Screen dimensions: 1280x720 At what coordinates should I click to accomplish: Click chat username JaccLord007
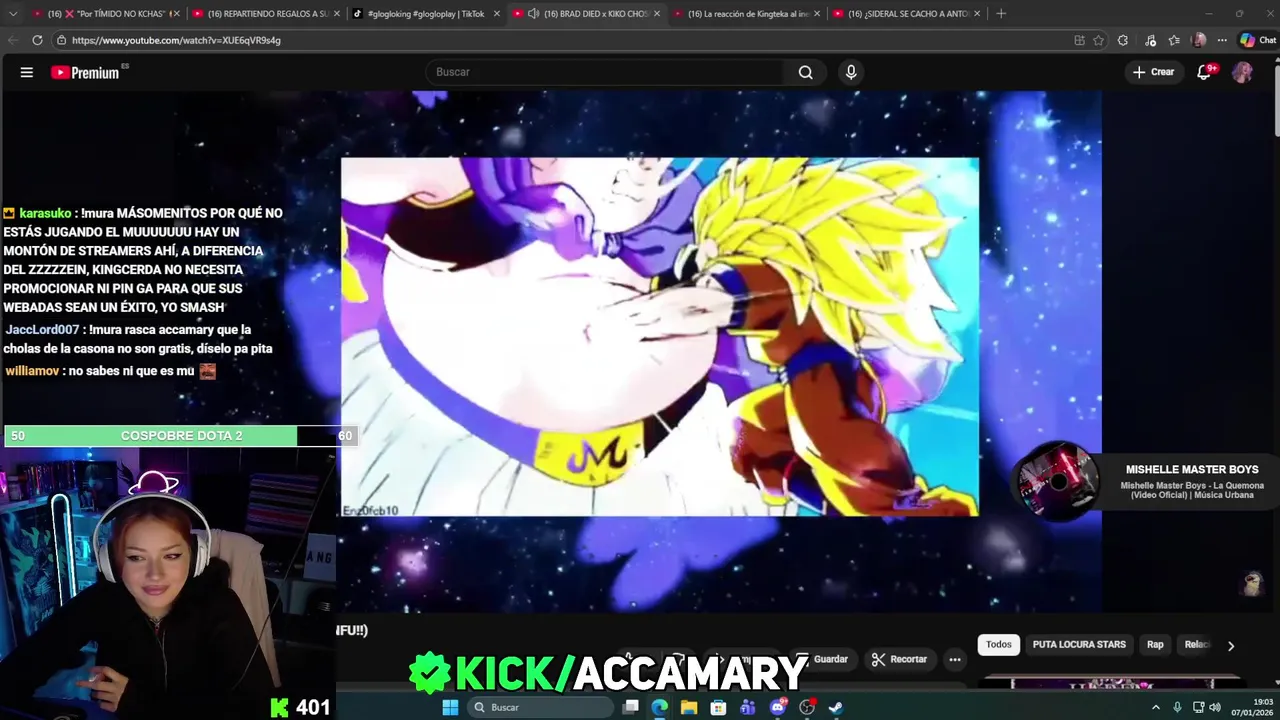42,330
